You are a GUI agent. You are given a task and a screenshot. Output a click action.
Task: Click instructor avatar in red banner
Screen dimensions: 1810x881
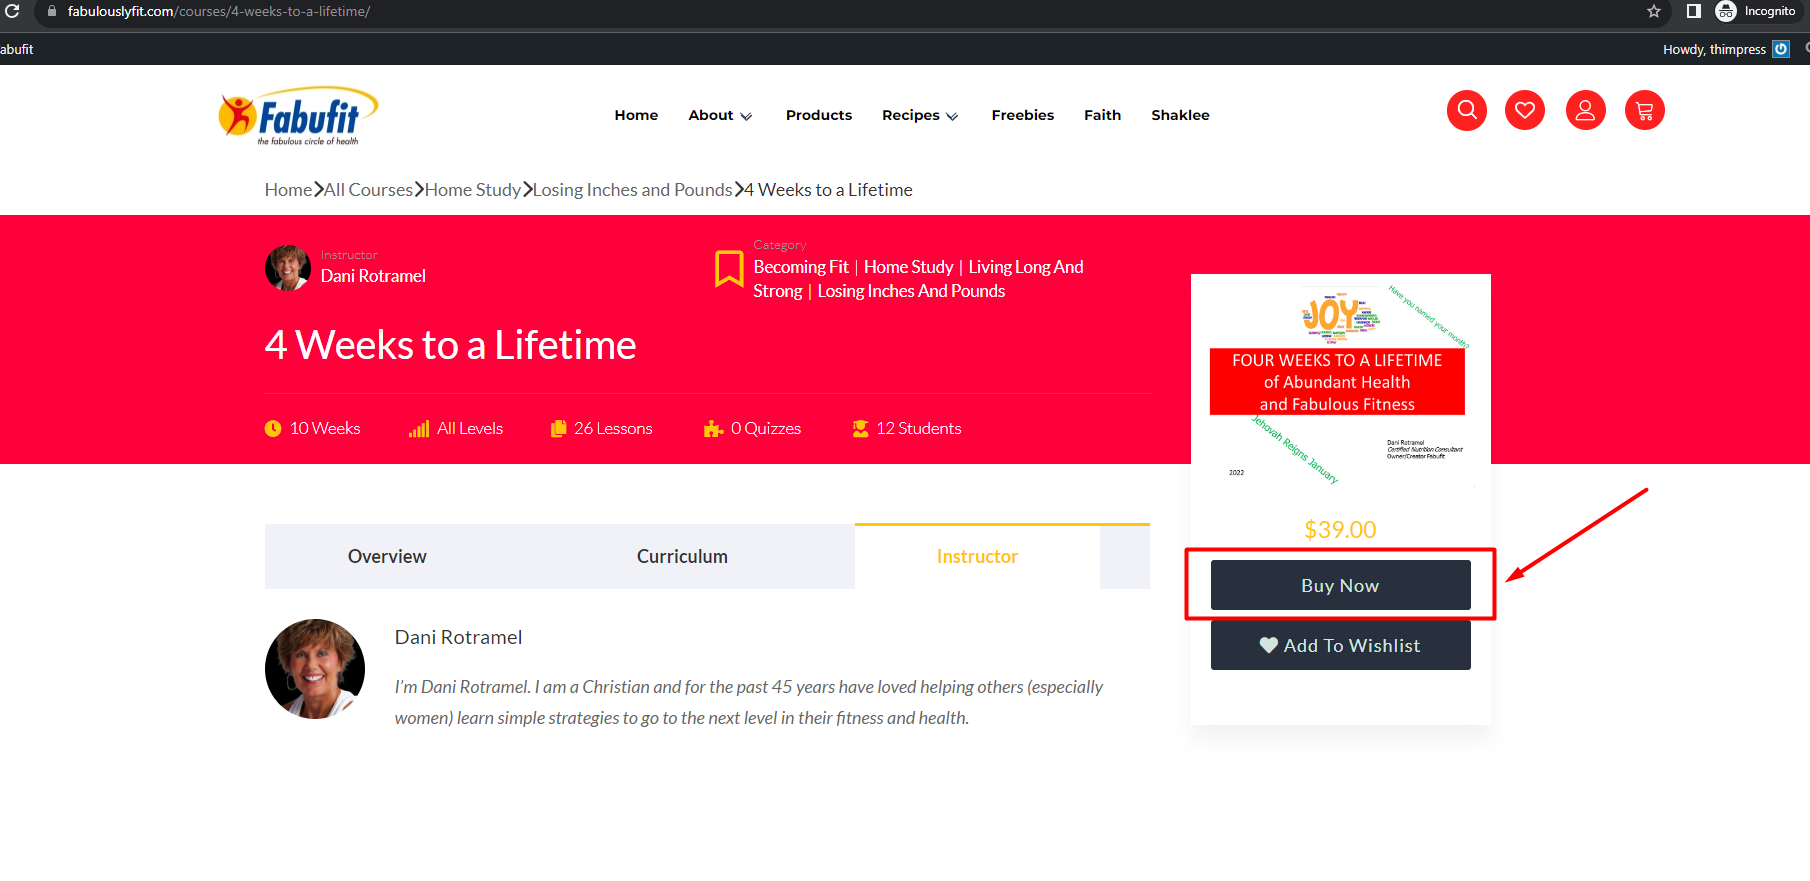click(288, 268)
